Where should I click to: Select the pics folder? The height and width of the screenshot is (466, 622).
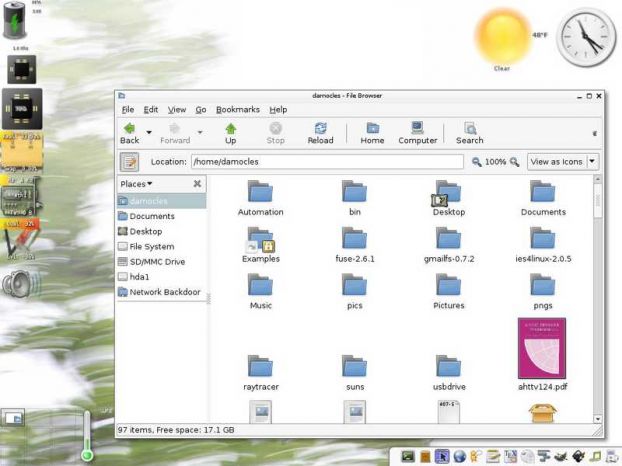(354, 292)
